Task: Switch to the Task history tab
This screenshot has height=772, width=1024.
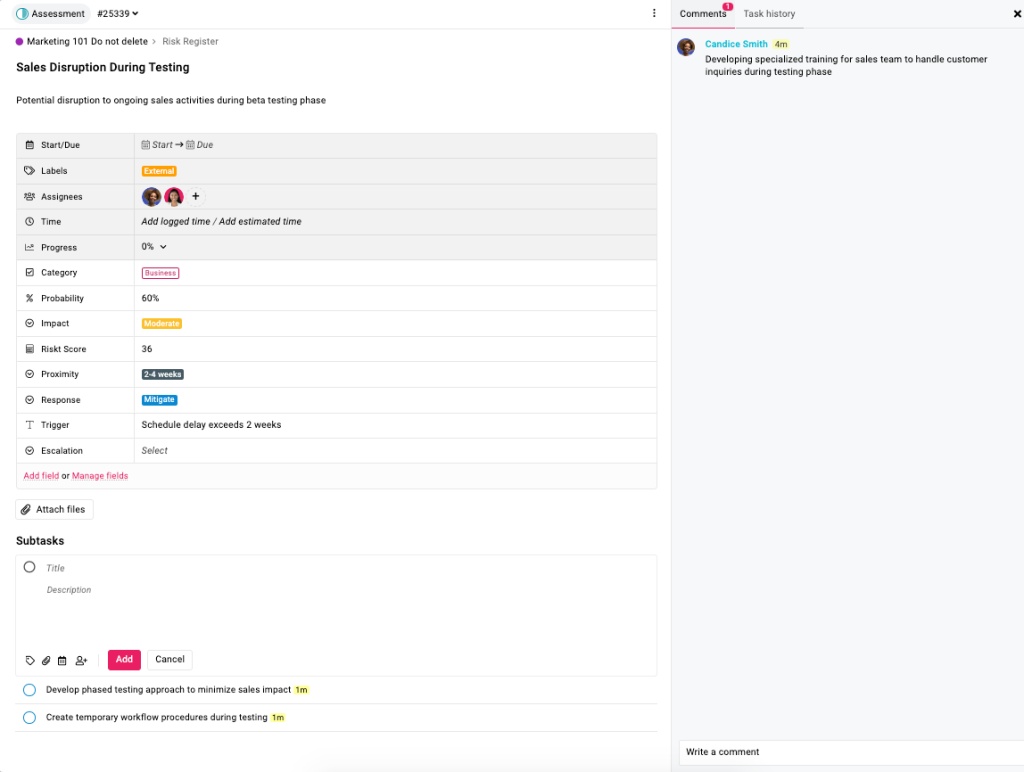Action: click(769, 14)
